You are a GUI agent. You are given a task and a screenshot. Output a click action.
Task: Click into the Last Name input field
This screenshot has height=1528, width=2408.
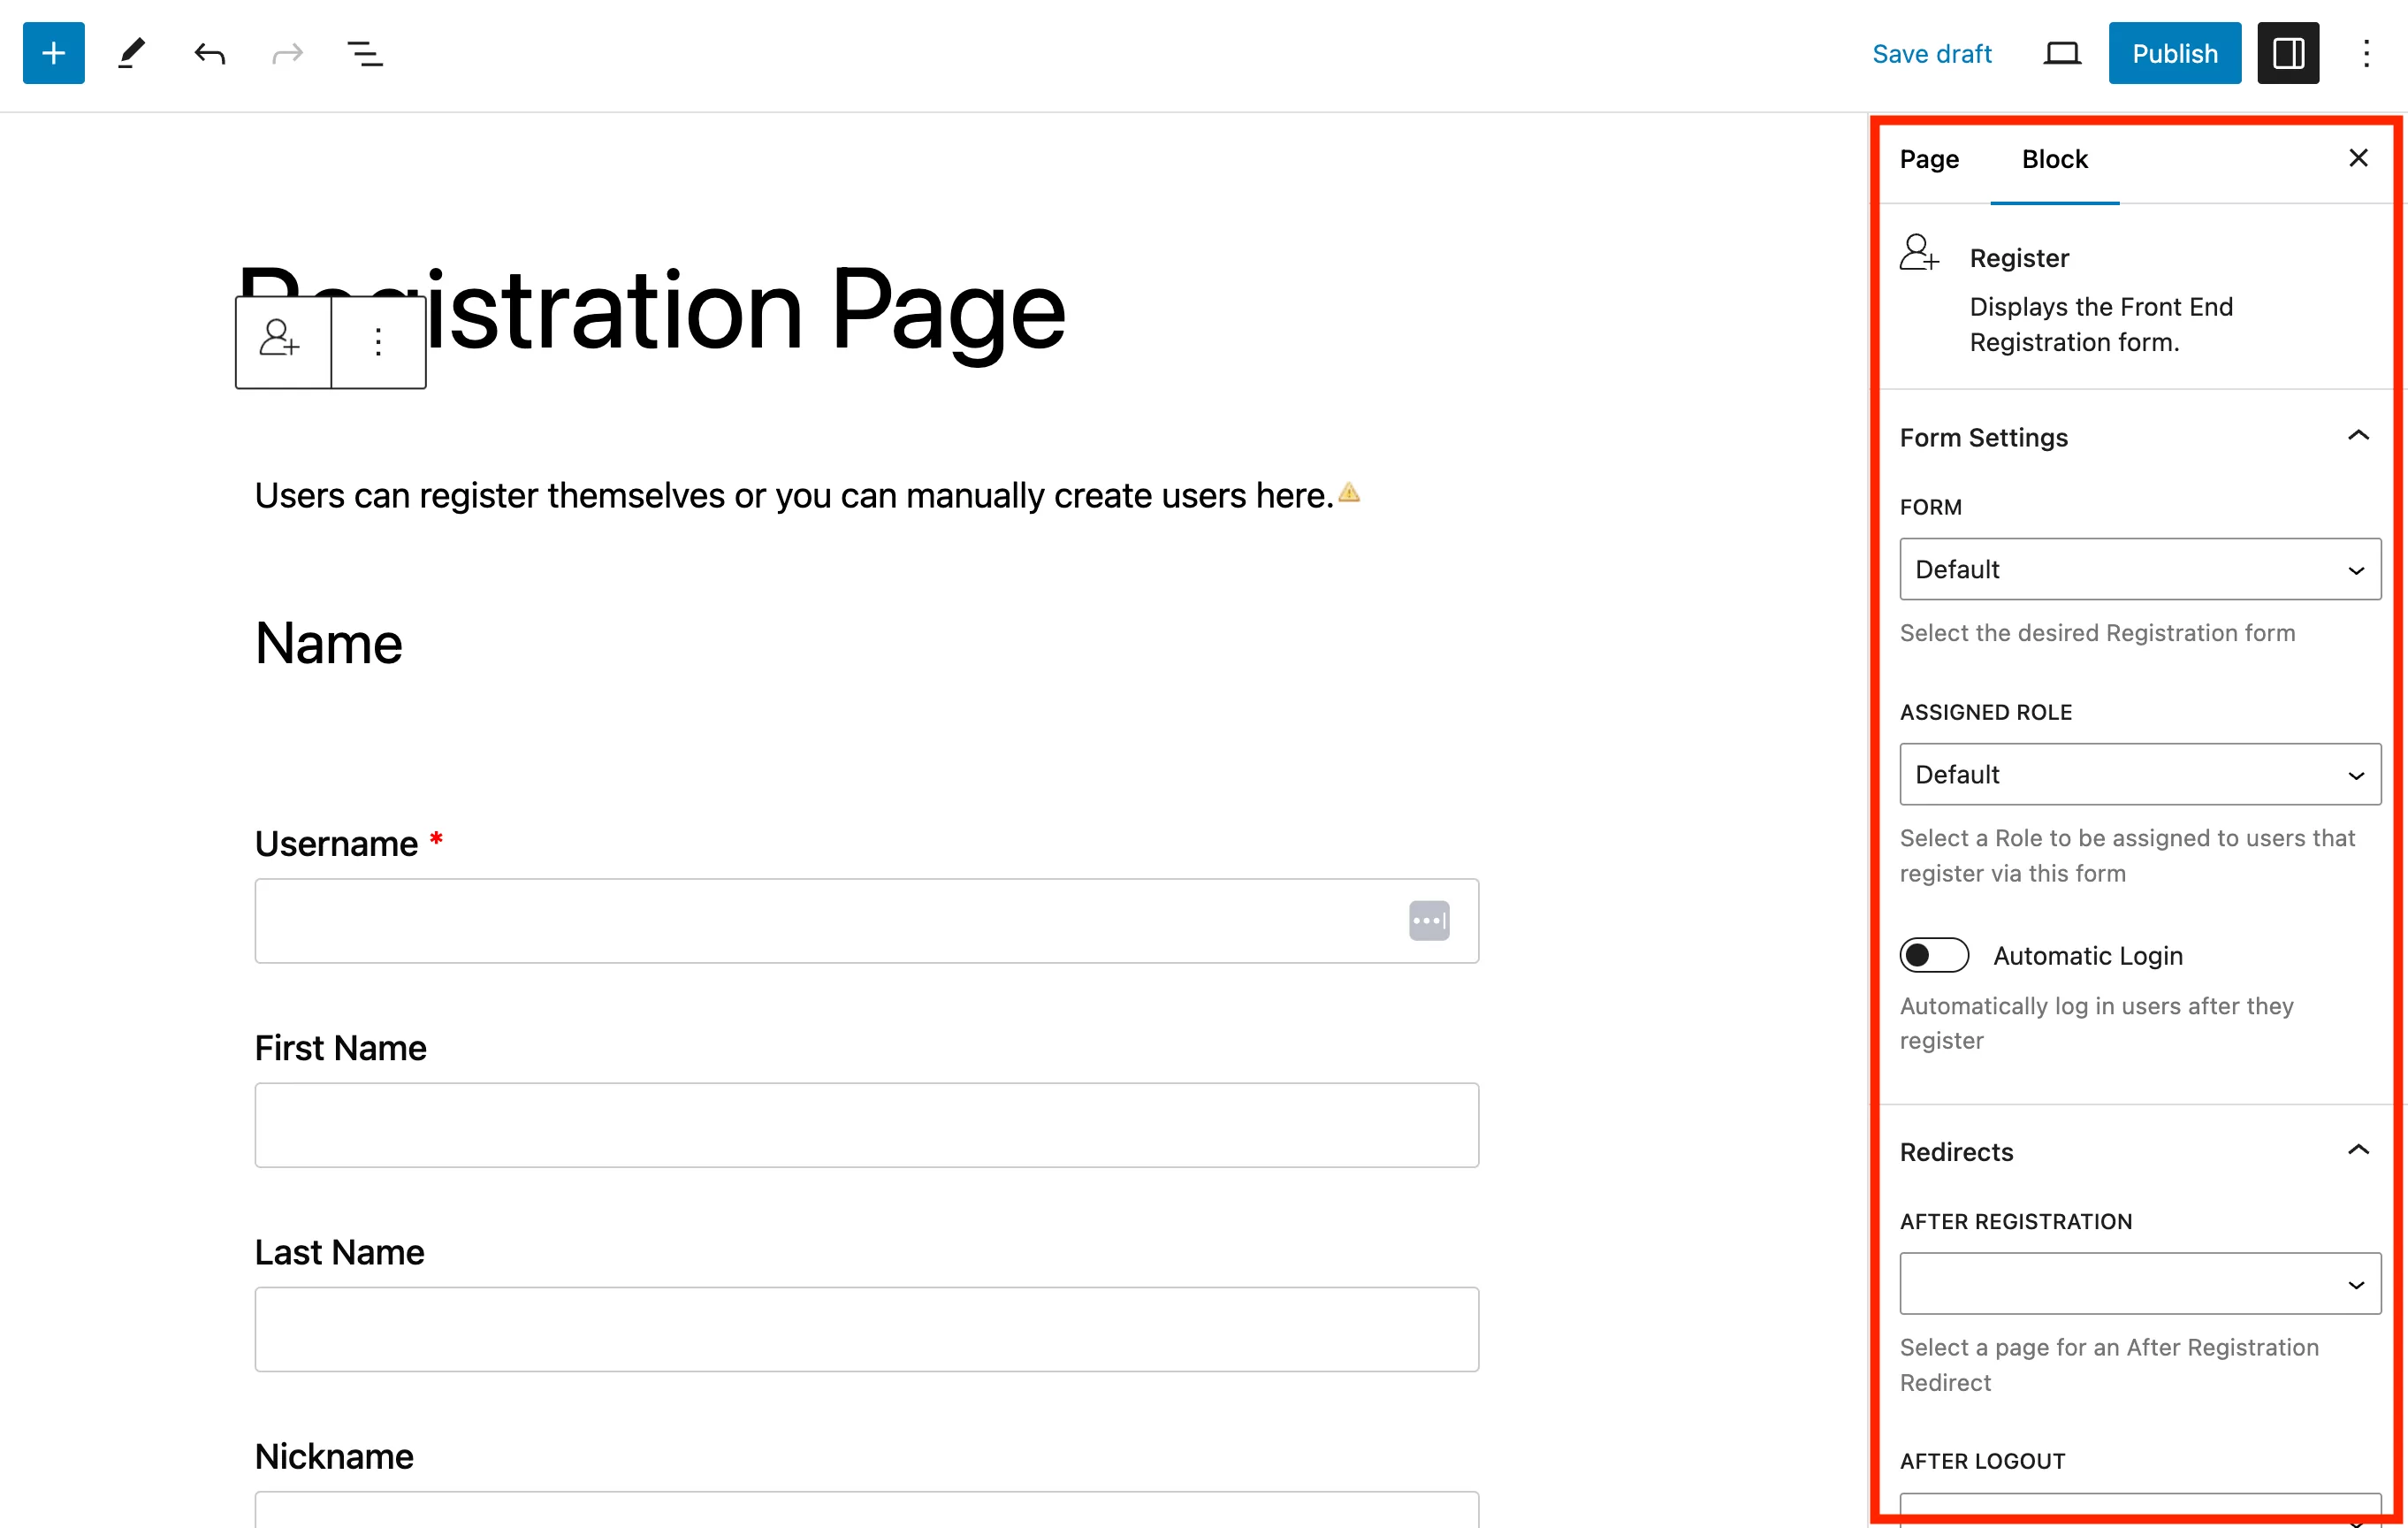point(866,1329)
